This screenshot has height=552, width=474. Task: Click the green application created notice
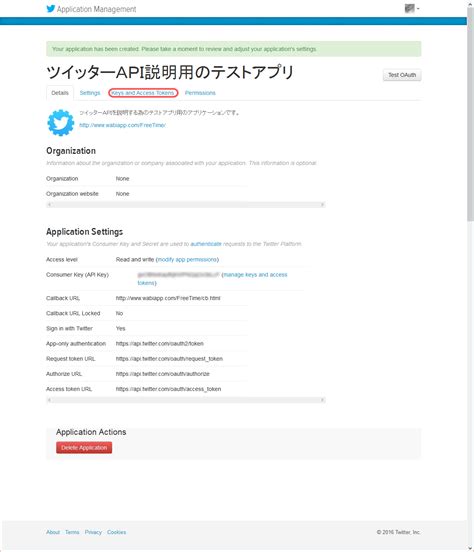pos(233,49)
